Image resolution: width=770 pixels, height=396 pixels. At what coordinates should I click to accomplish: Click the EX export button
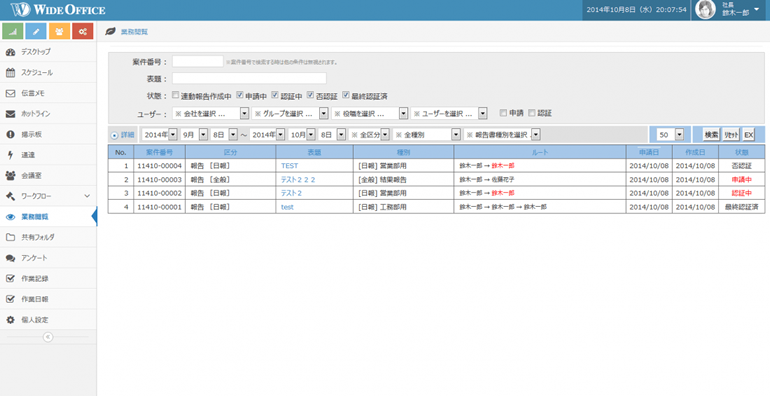(748, 135)
